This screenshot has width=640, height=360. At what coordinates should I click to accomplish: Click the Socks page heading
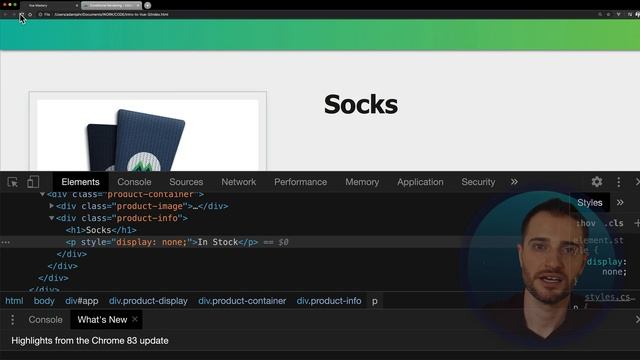click(x=361, y=104)
